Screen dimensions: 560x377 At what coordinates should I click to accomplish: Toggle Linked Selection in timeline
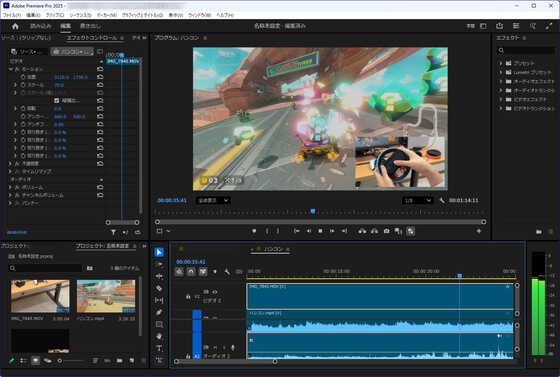point(203,272)
